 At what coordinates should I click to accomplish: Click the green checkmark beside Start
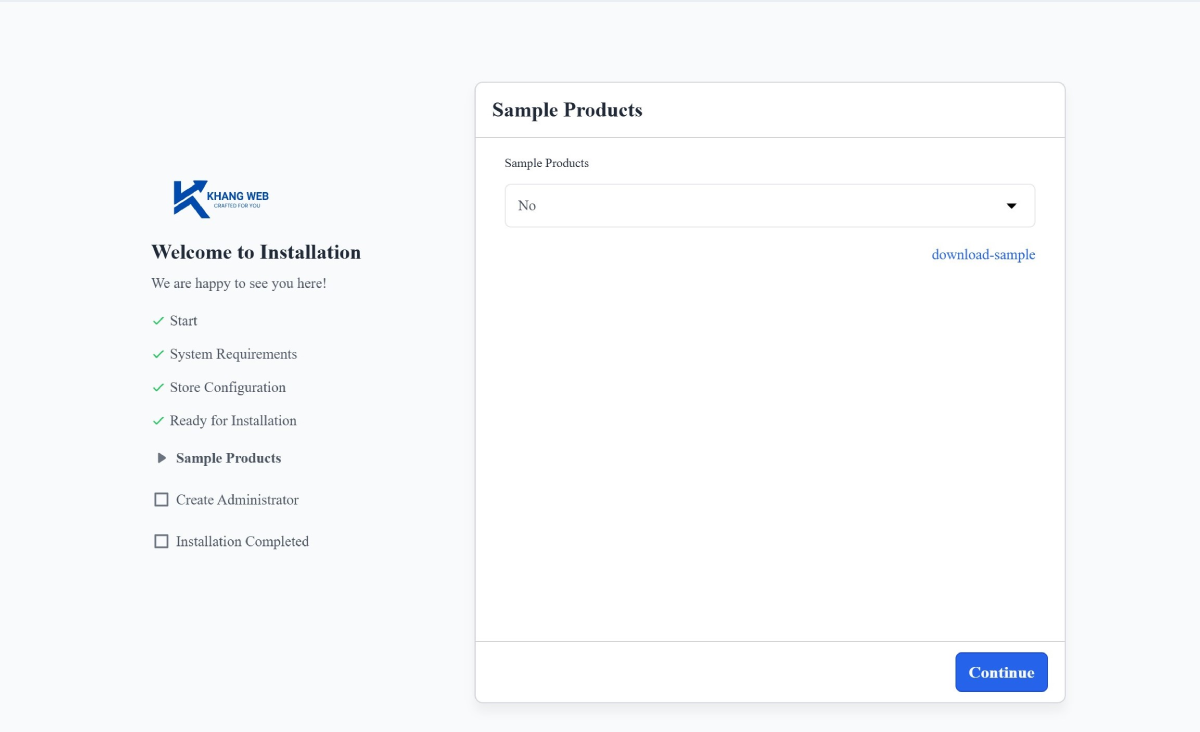tap(158, 321)
